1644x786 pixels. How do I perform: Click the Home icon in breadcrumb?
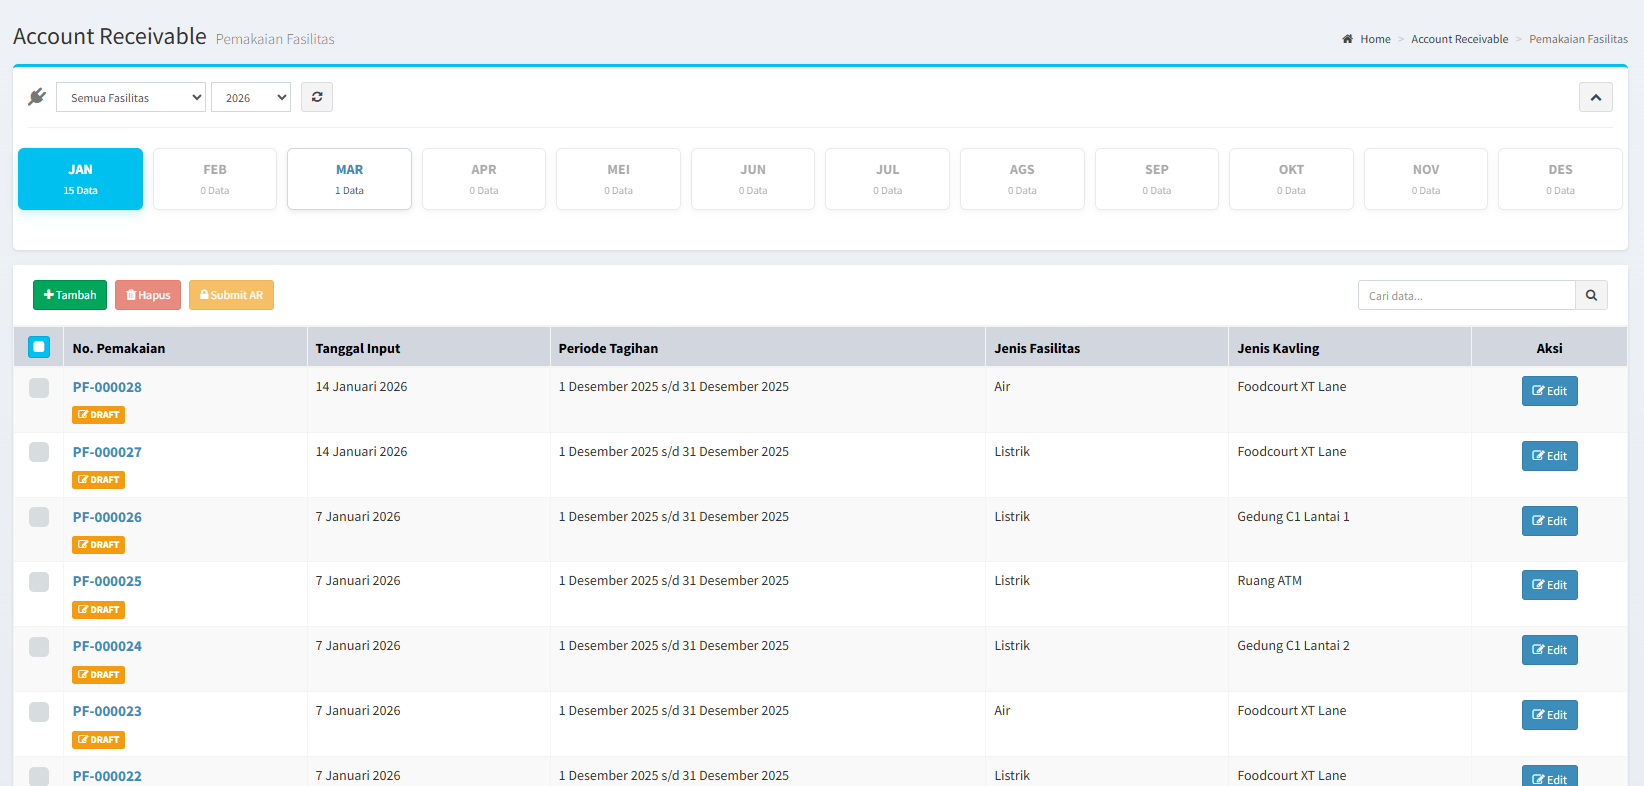point(1347,39)
